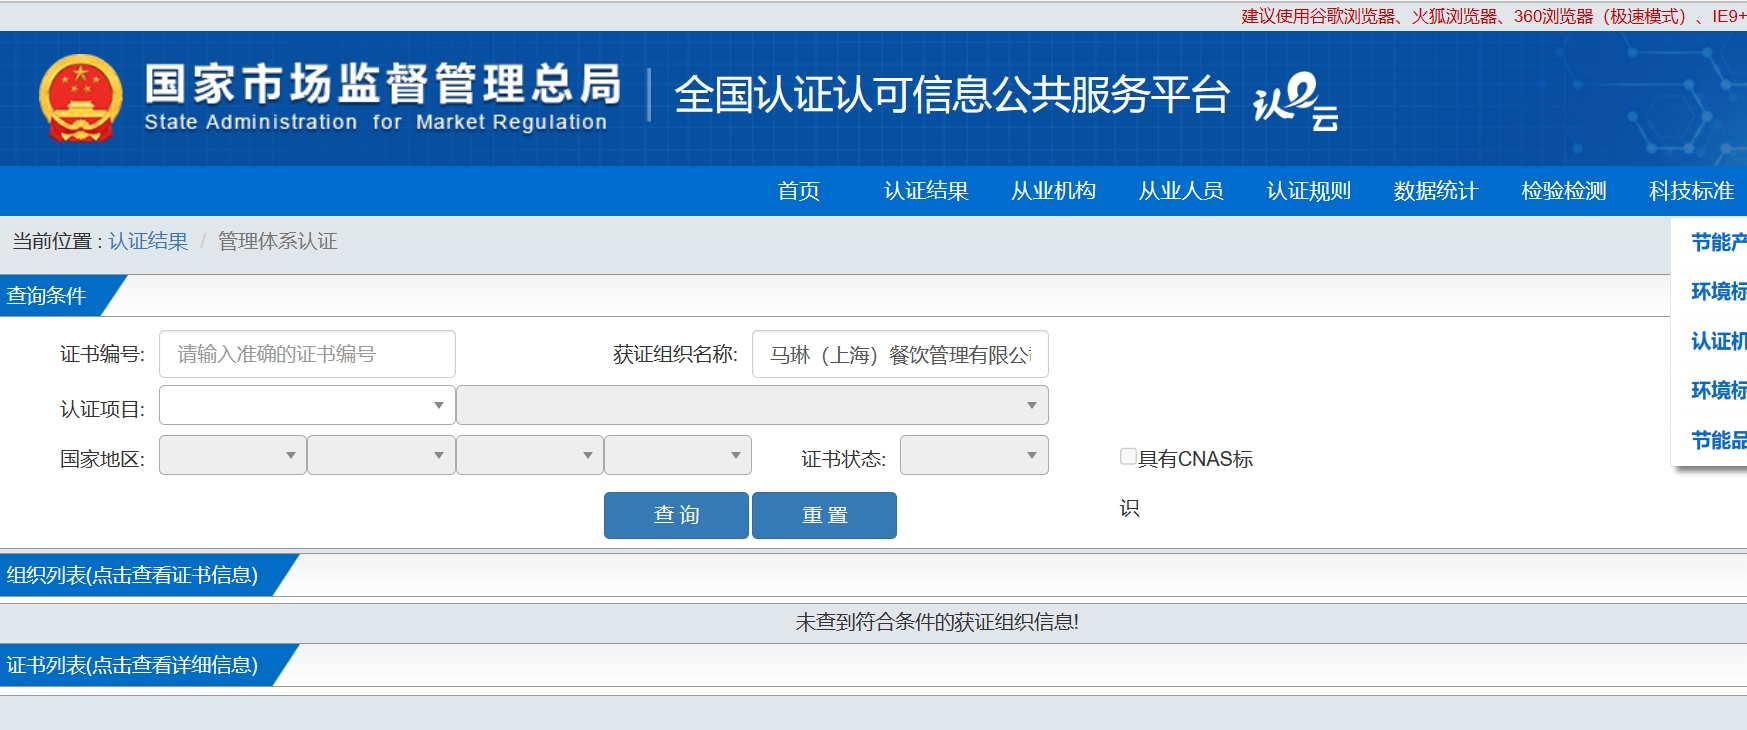This screenshot has width=1747, height=730.
Task: Open the 节能产 side panel link
Action: (1718, 242)
